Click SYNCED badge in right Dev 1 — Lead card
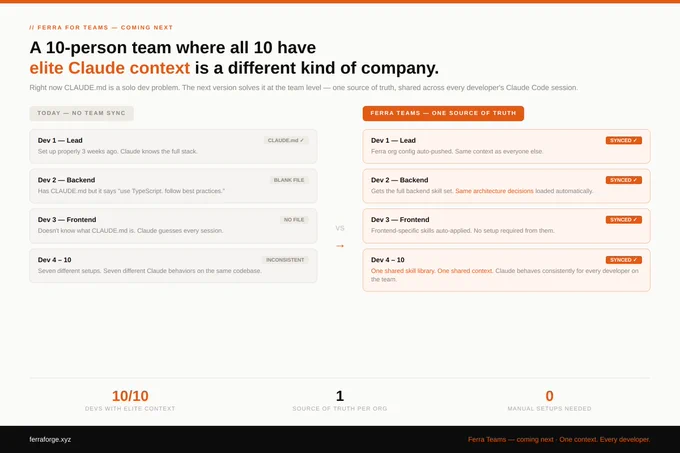680x453 pixels. (x=624, y=140)
